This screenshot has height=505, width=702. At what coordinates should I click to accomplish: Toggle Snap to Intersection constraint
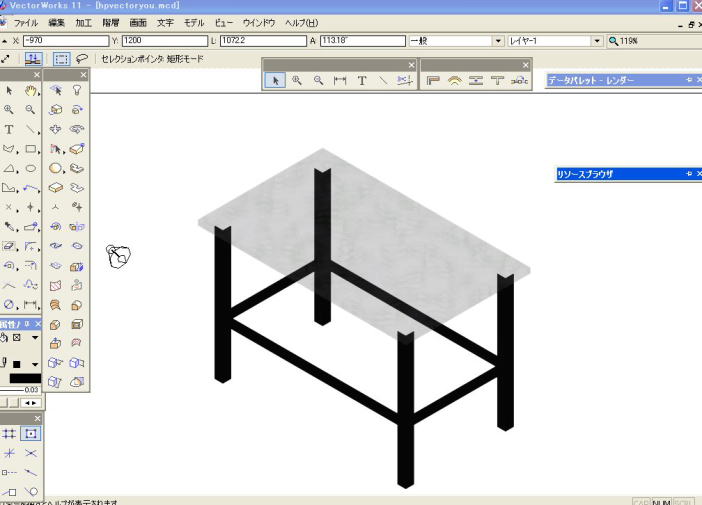point(30,454)
